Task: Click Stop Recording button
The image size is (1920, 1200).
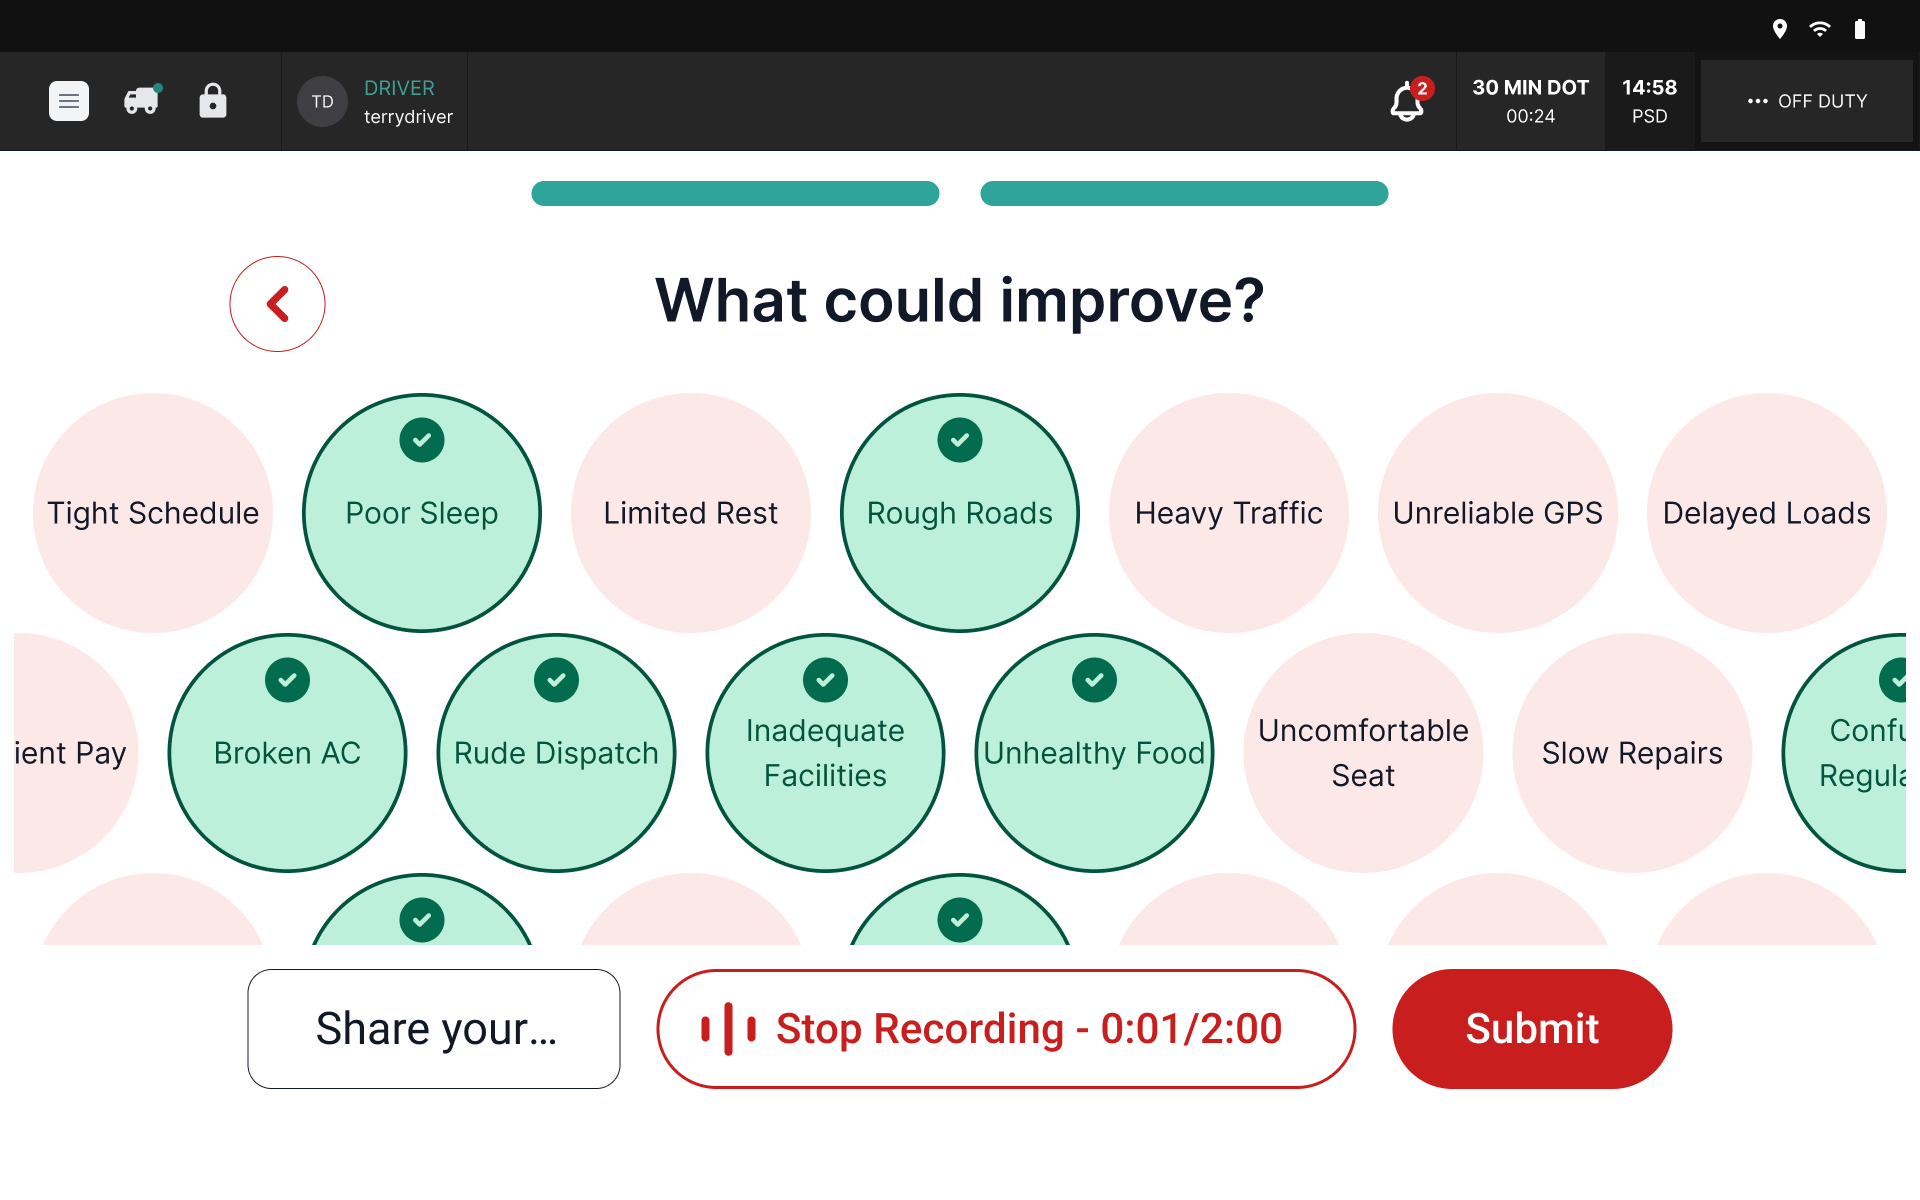Action: click(x=1005, y=1029)
